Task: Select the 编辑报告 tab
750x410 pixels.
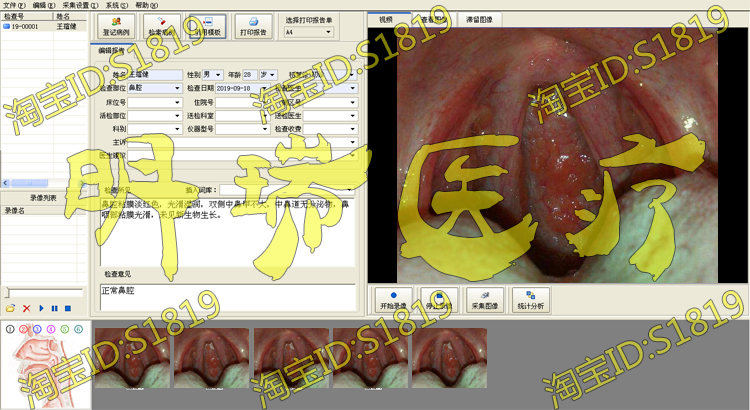Action: point(112,50)
